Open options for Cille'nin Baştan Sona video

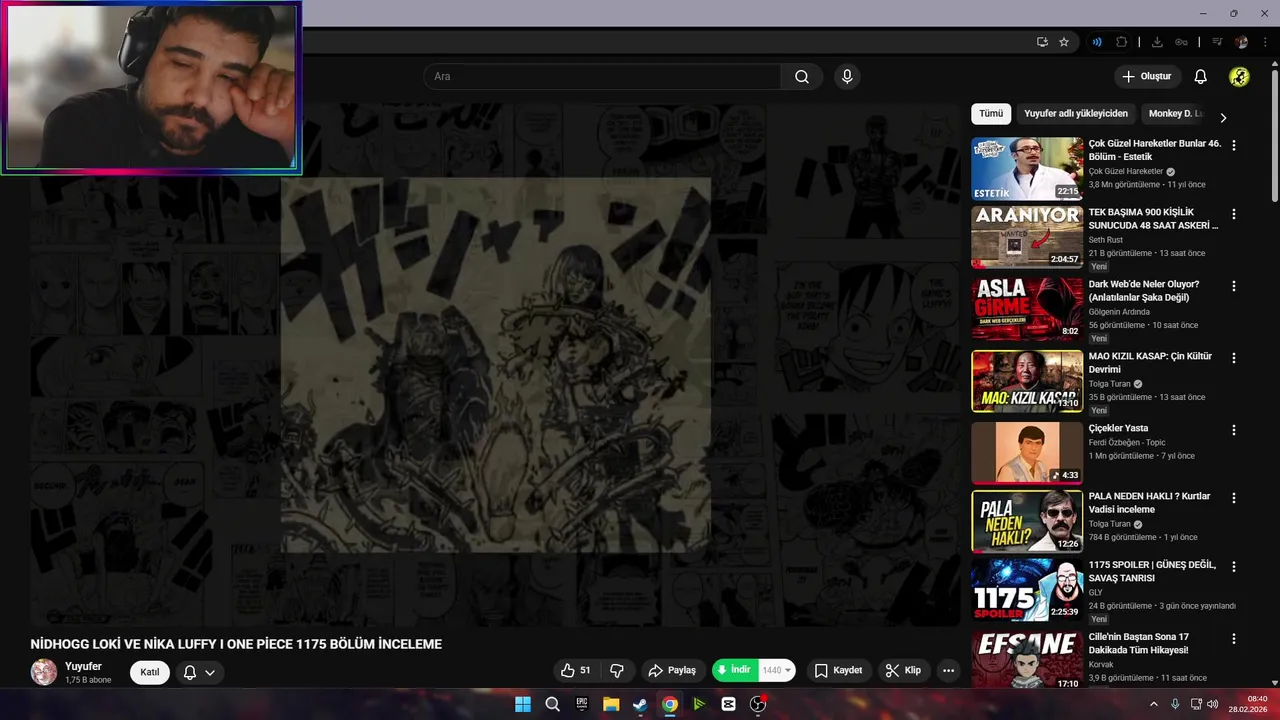click(1233, 638)
